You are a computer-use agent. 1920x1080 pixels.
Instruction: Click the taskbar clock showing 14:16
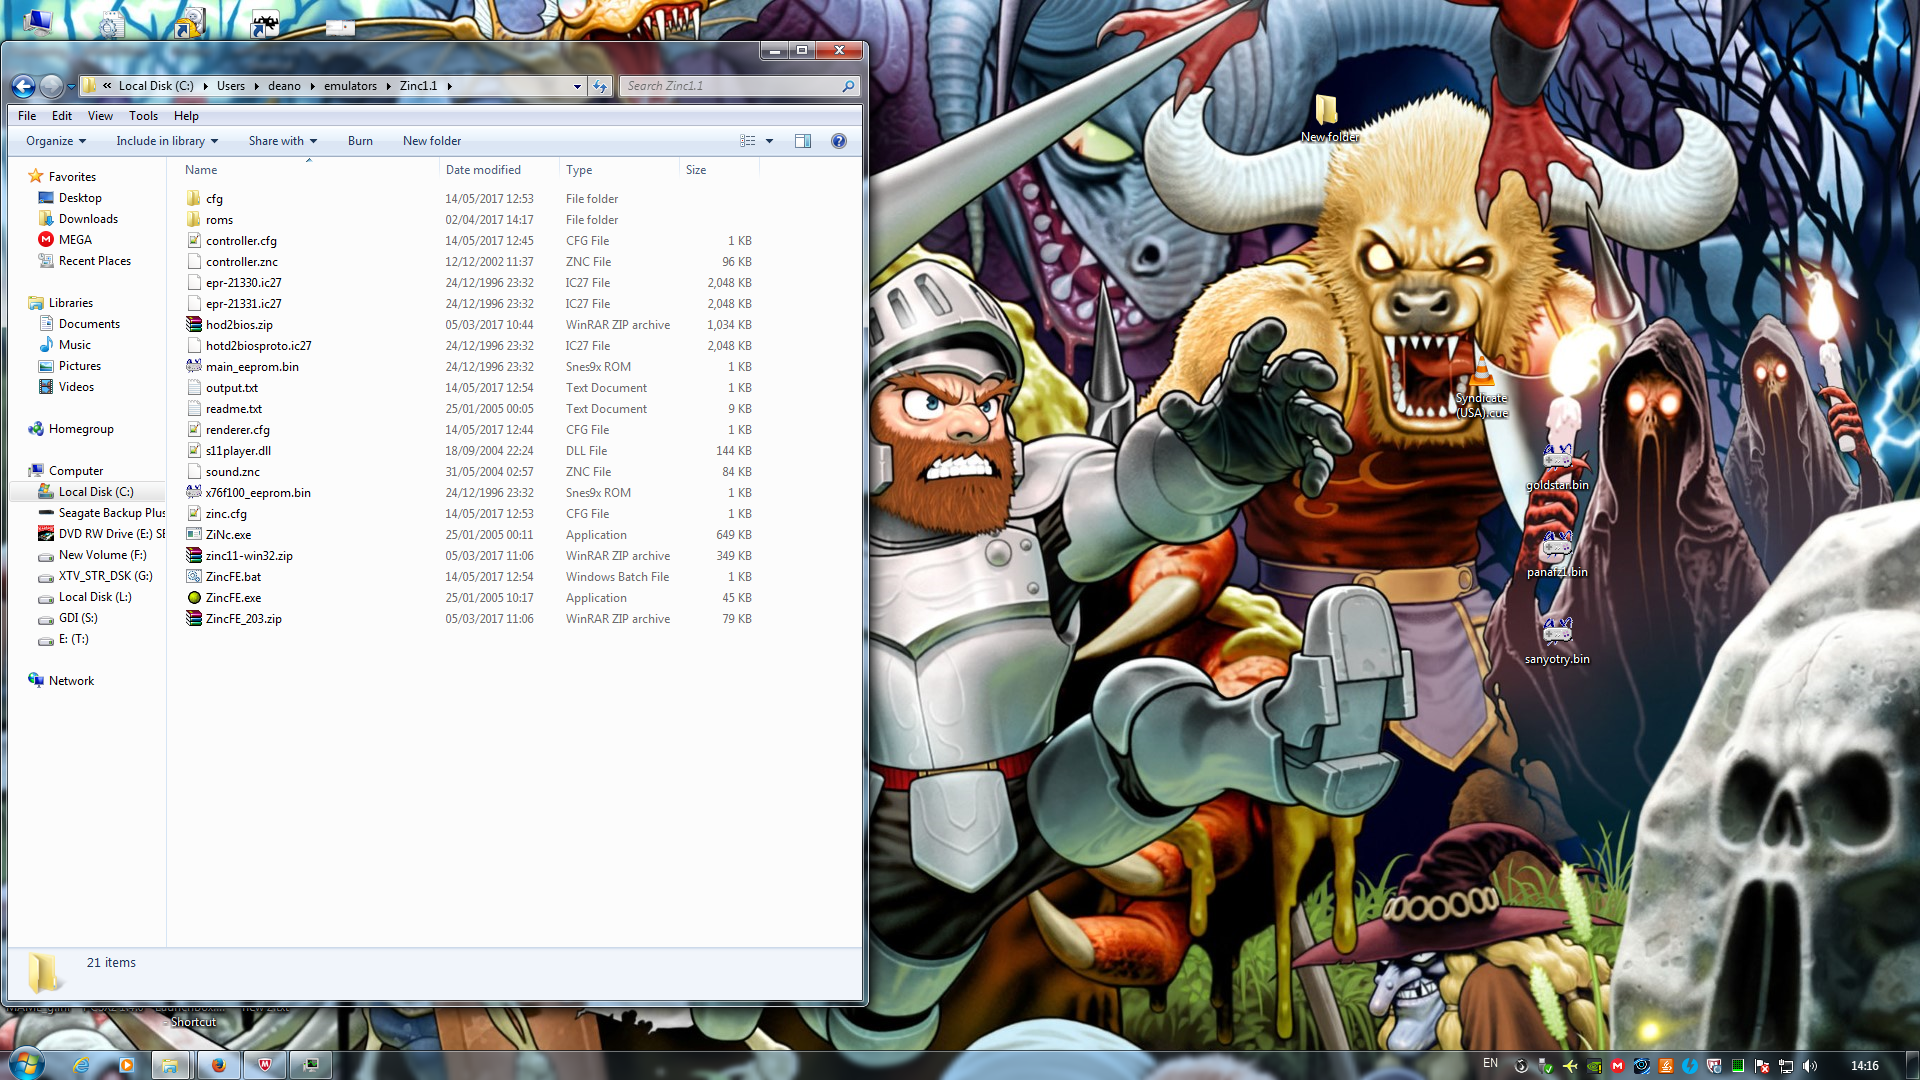[1864, 1066]
